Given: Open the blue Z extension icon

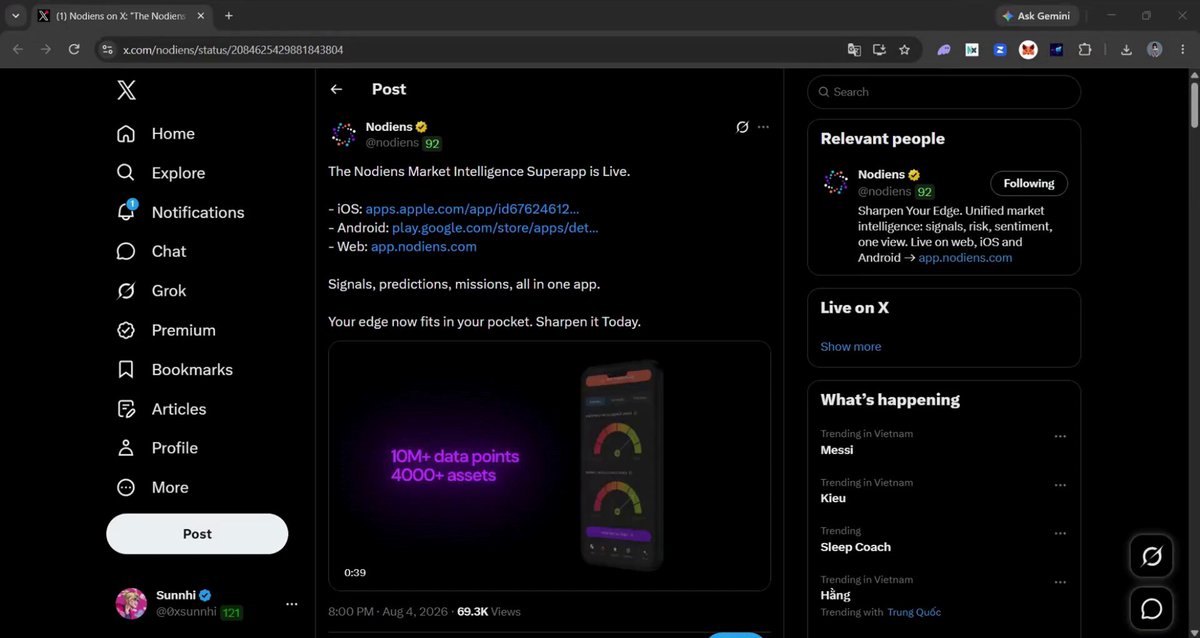Looking at the screenshot, I should click(1000, 49).
